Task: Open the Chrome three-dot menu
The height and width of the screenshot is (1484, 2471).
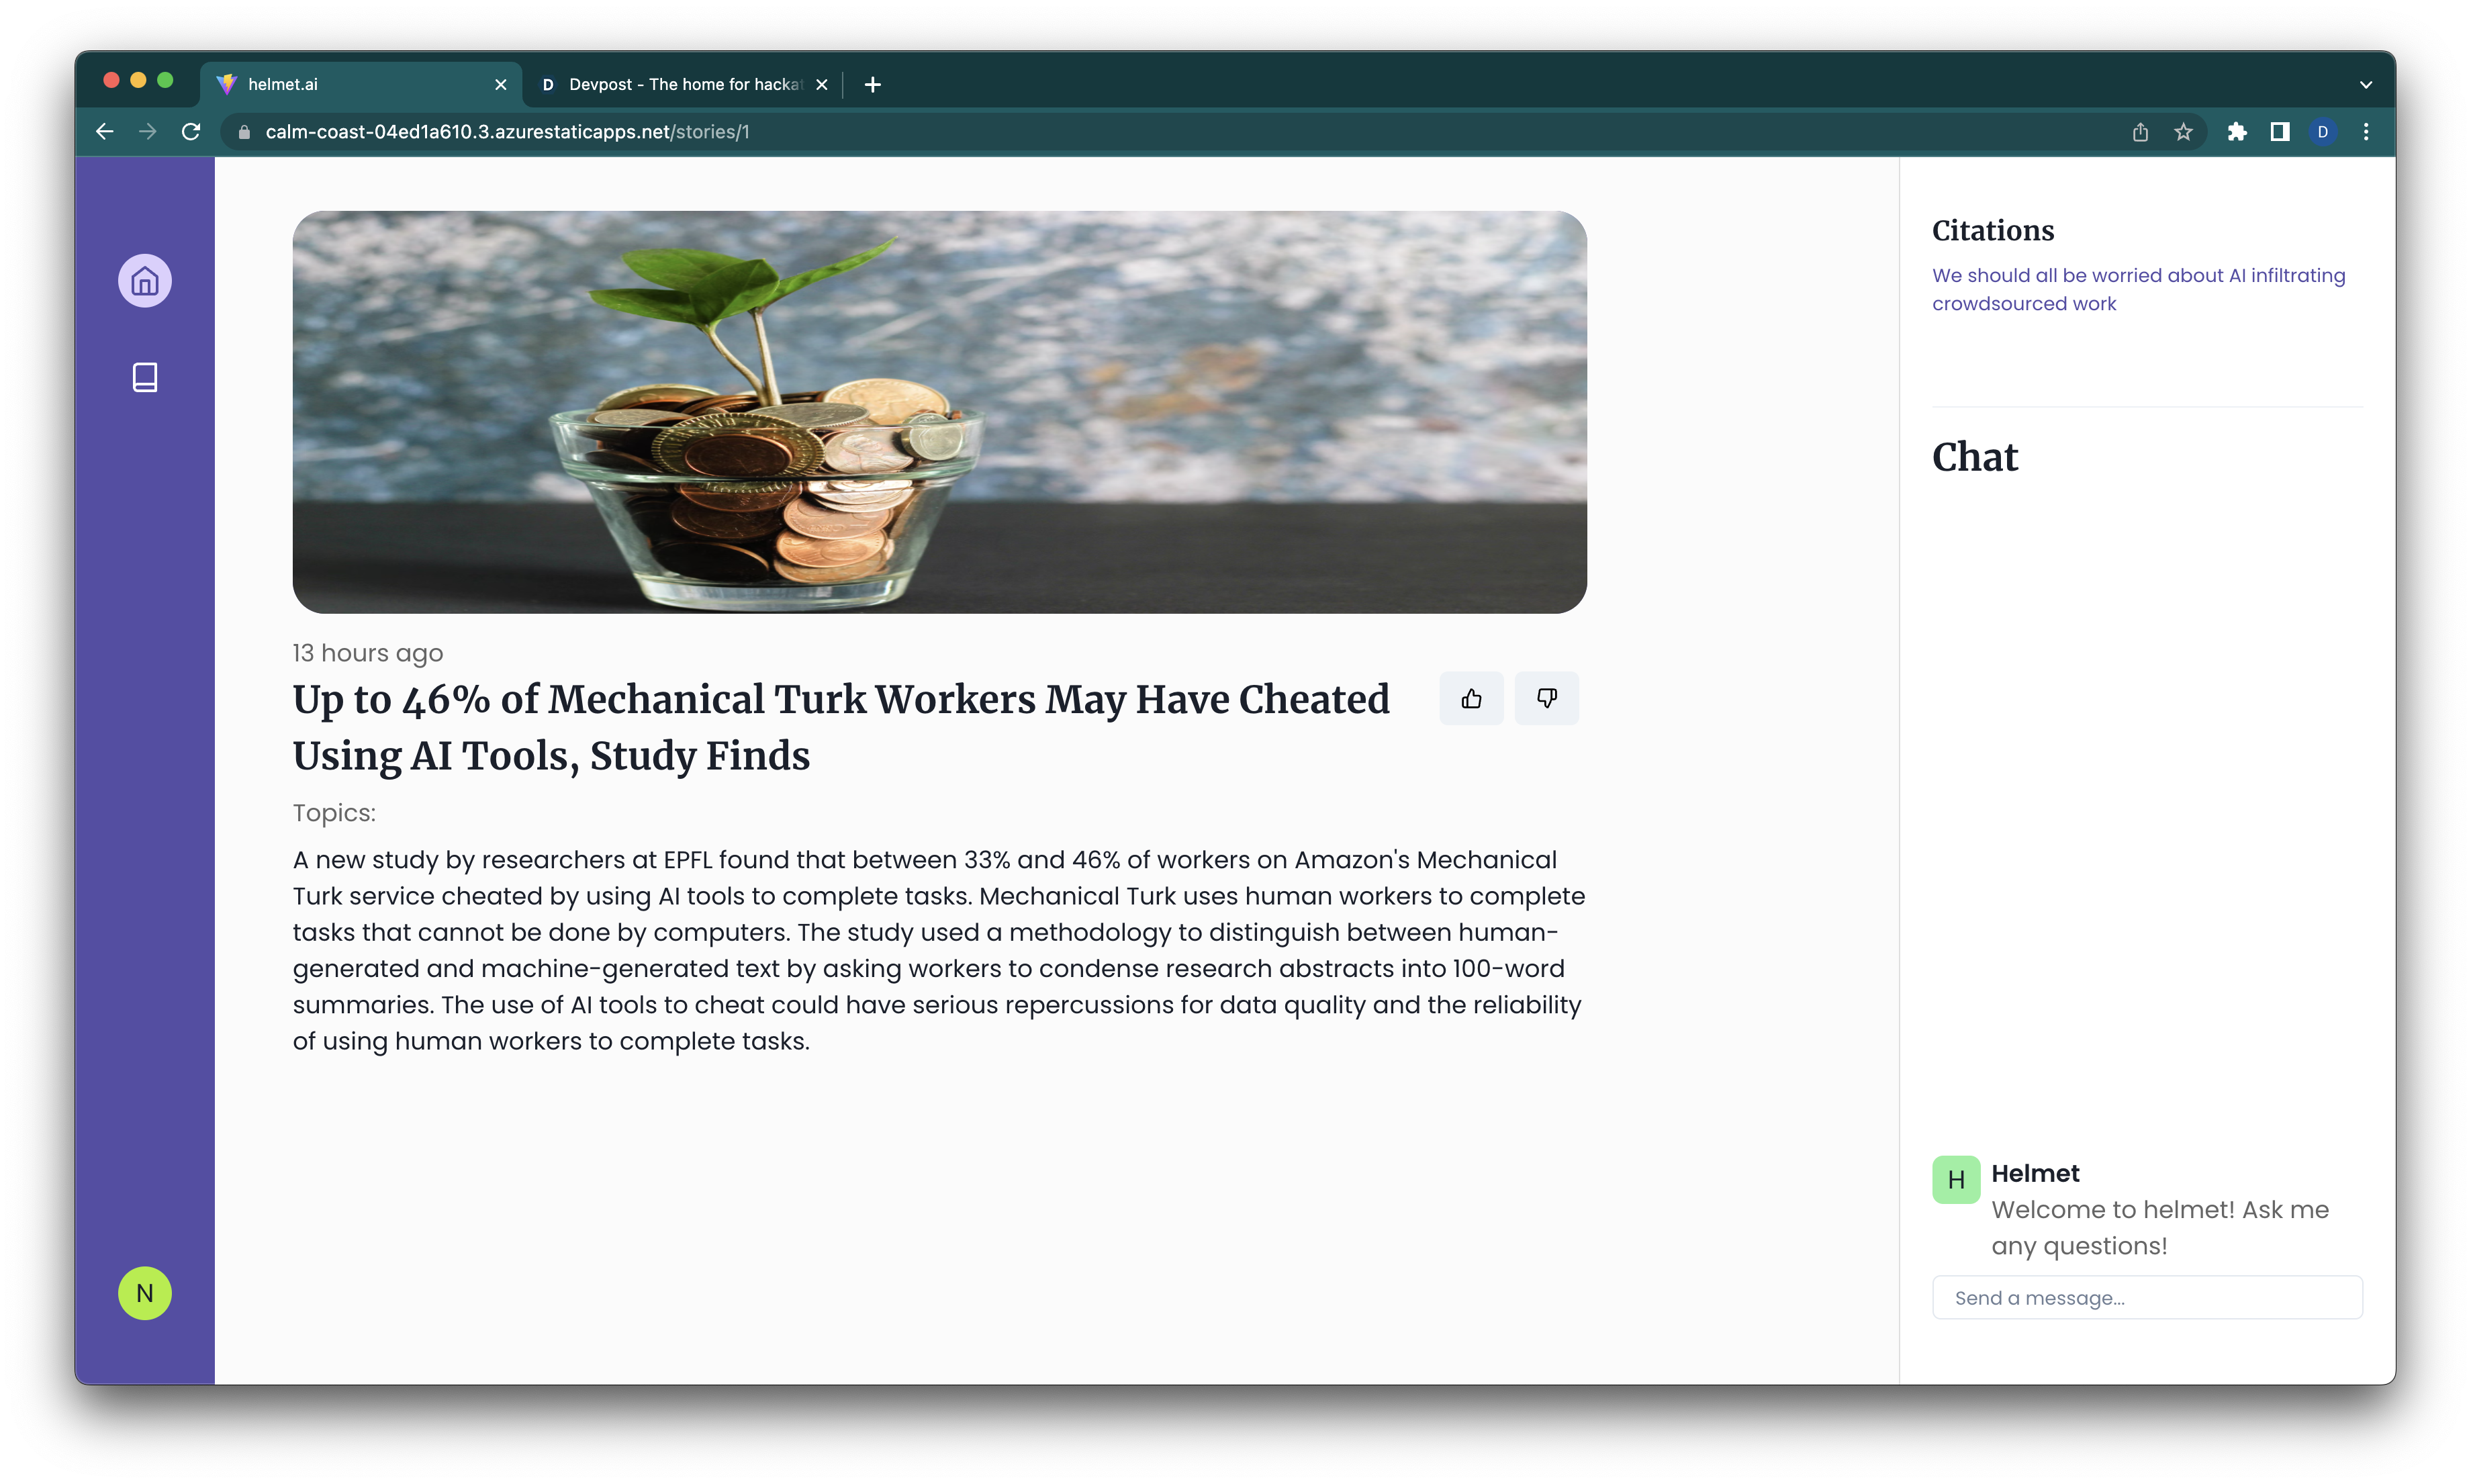Action: (2366, 132)
